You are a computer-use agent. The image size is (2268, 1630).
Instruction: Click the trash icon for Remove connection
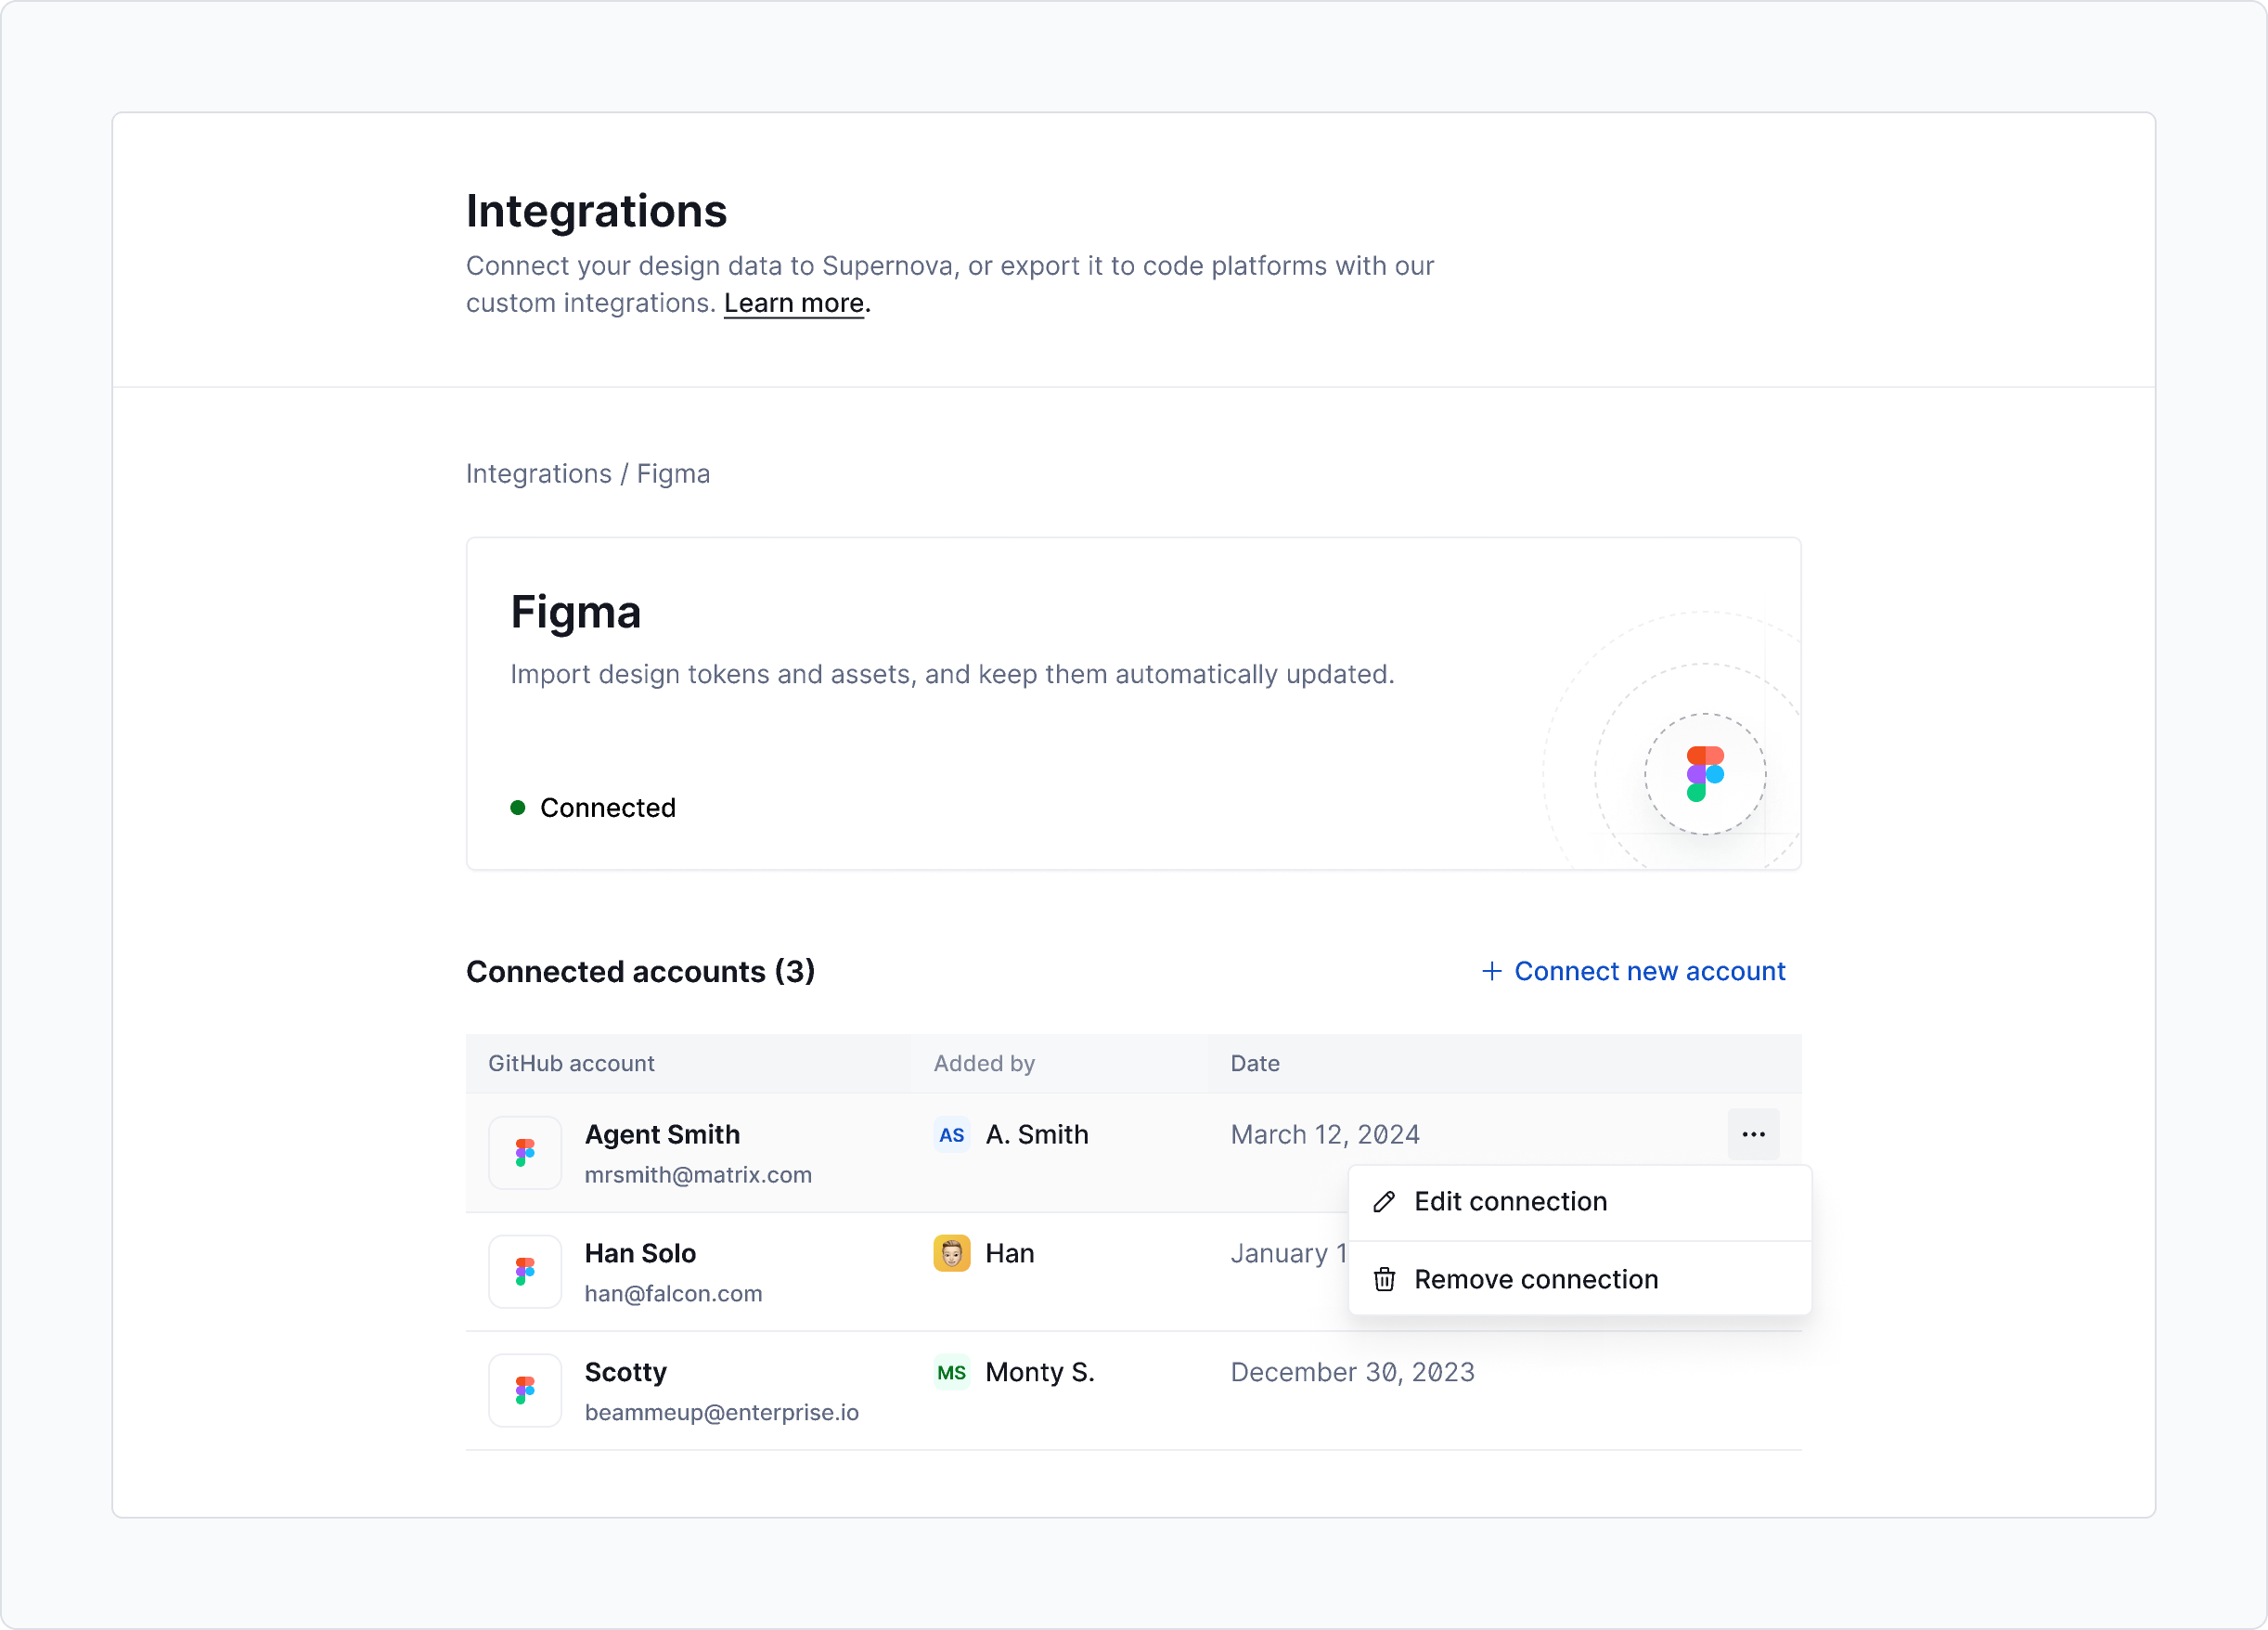click(x=1384, y=1279)
